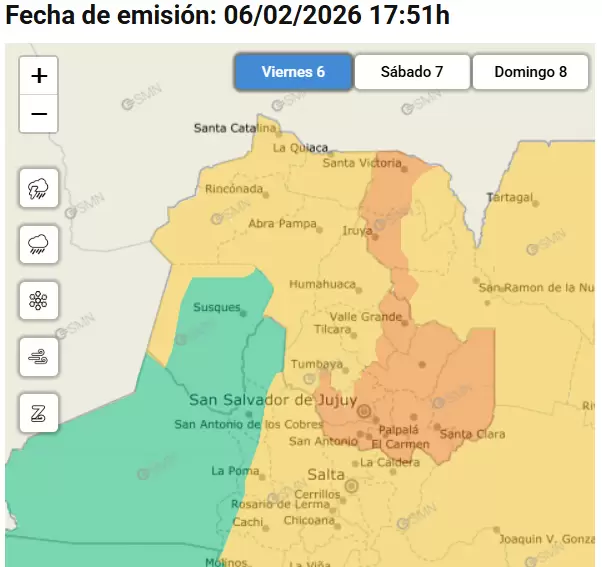Screen dimensions: 602x567
Task: Click the Susques label on the map
Action: tap(217, 307)
